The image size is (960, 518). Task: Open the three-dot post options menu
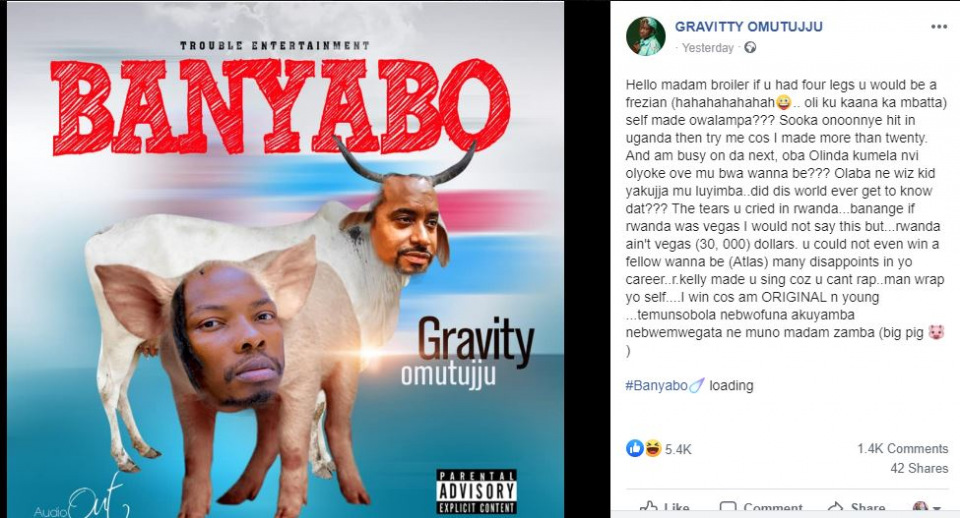tap(939, 27)
